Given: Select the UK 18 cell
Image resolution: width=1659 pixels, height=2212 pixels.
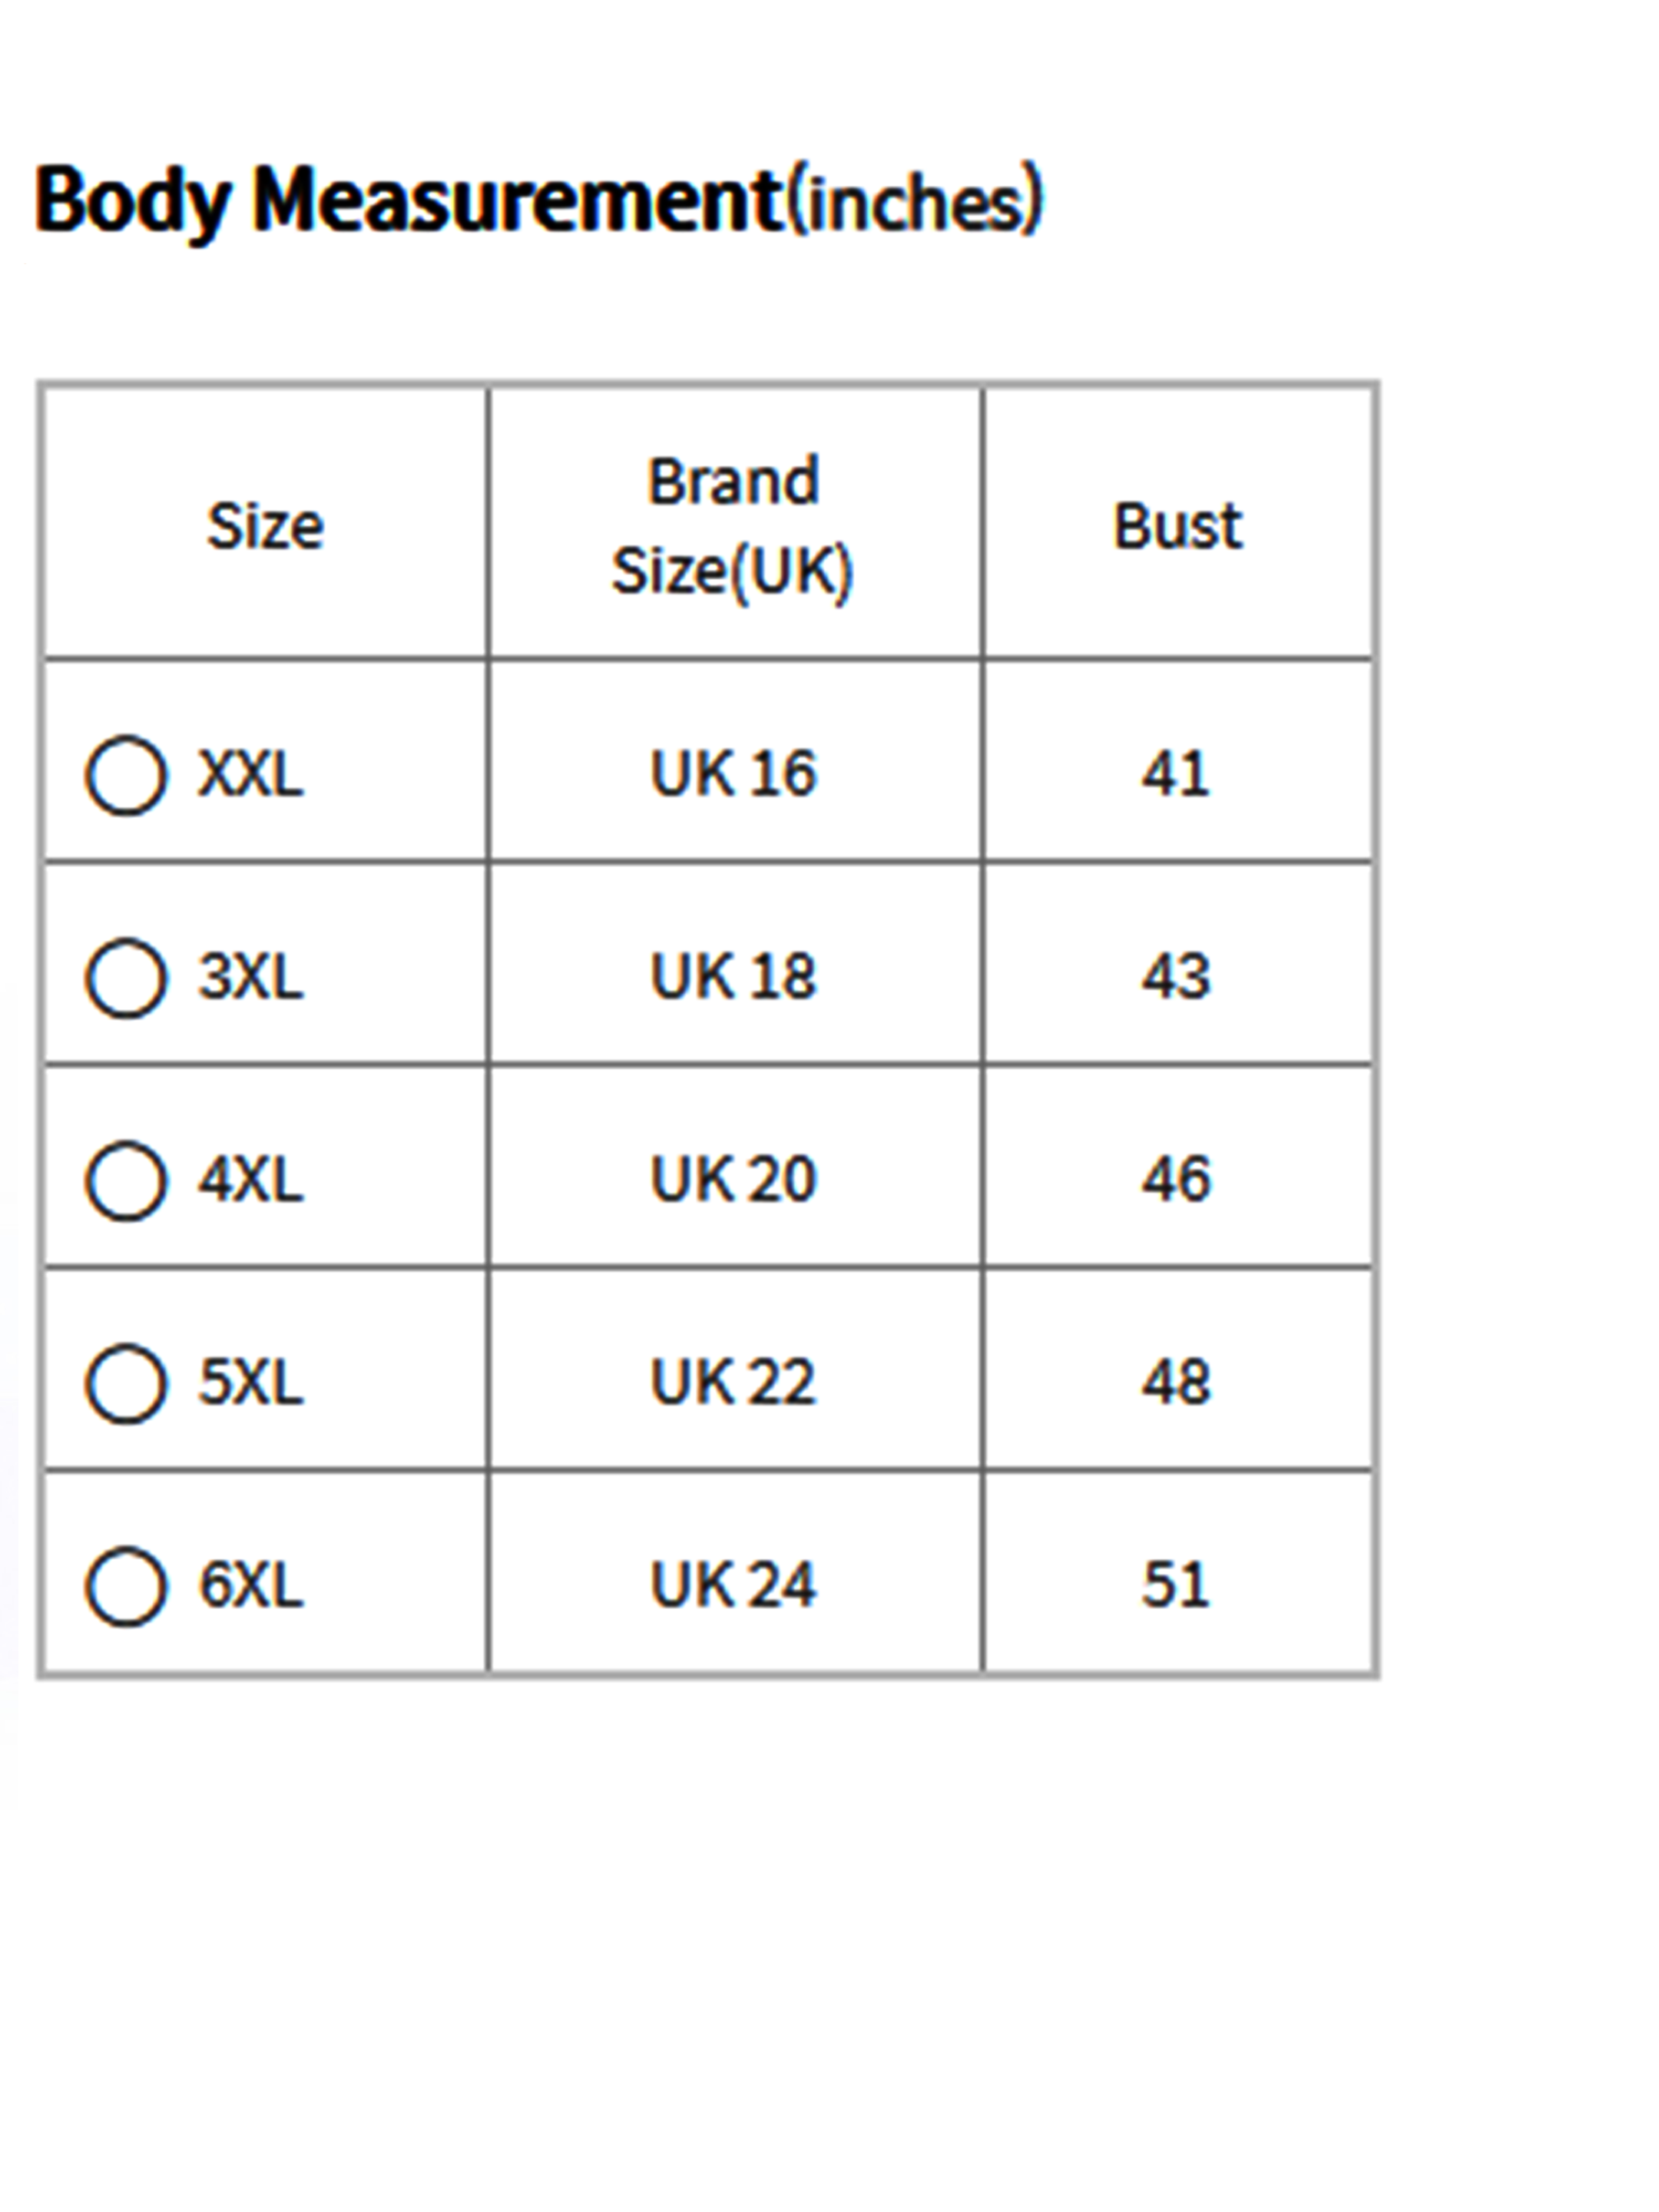Looking at the screenshot, I should click(x=733, y=976).
